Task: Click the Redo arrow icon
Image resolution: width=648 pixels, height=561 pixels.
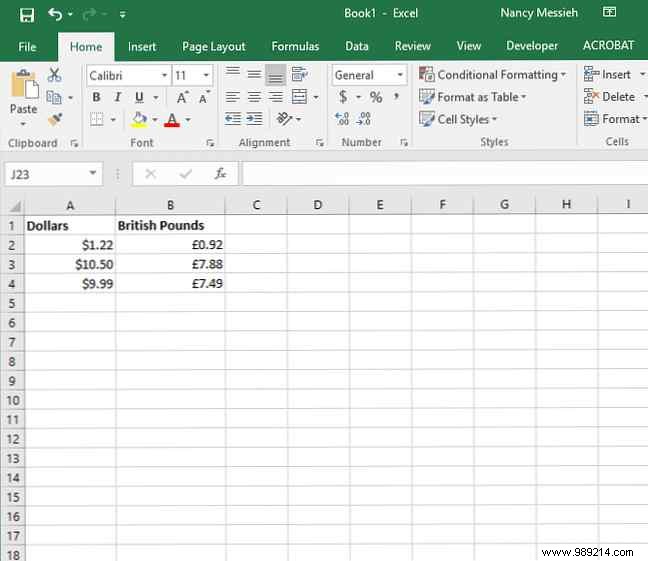Action: tap(89, 15)
